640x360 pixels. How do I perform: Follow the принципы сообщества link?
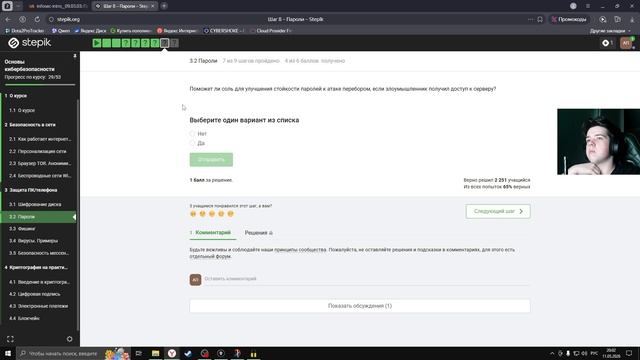click(300, 249)
